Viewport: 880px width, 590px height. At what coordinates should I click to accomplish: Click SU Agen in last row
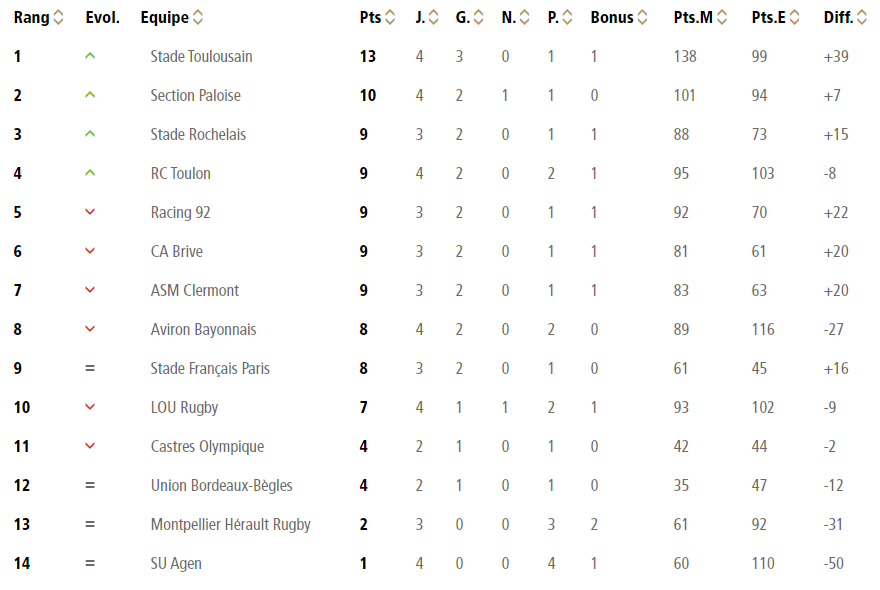click(176, 564)
